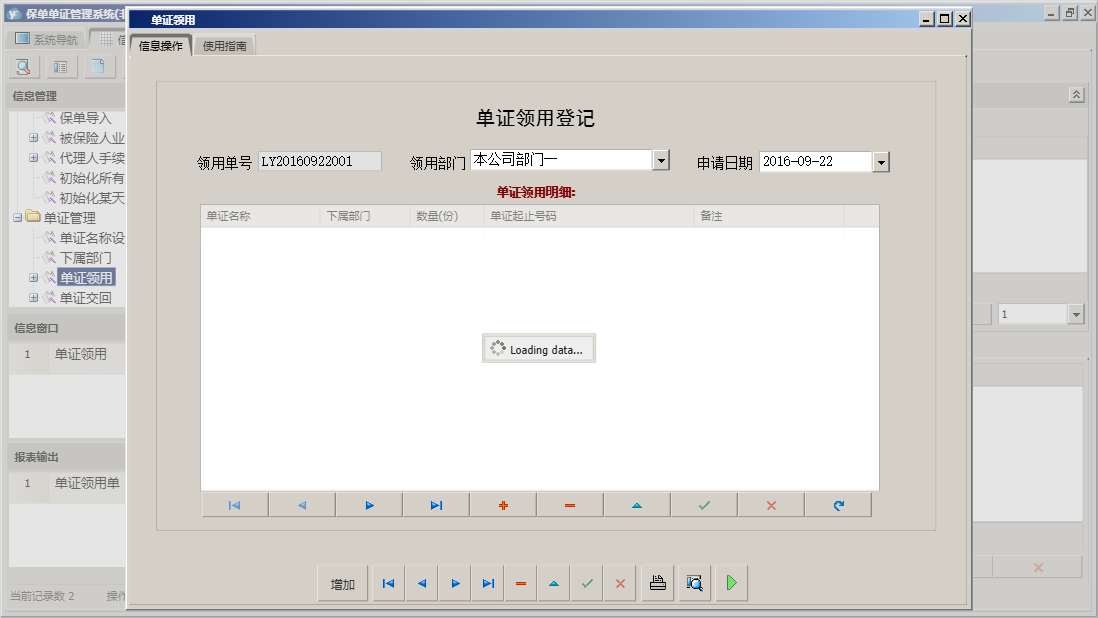Open the 领用部门 dropdown
The height and width of the screenshot is (618, 1098).
661,161
